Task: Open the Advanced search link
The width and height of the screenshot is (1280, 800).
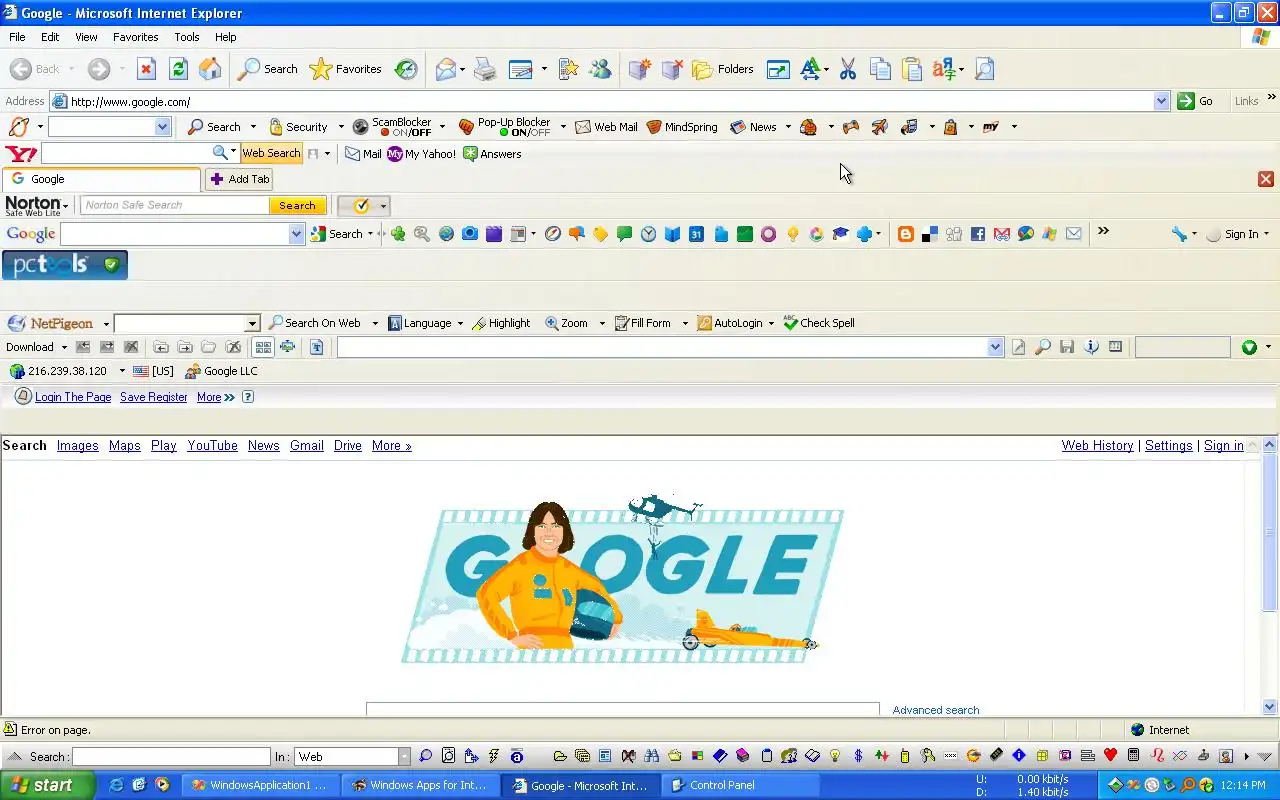Action: (936, 710)
